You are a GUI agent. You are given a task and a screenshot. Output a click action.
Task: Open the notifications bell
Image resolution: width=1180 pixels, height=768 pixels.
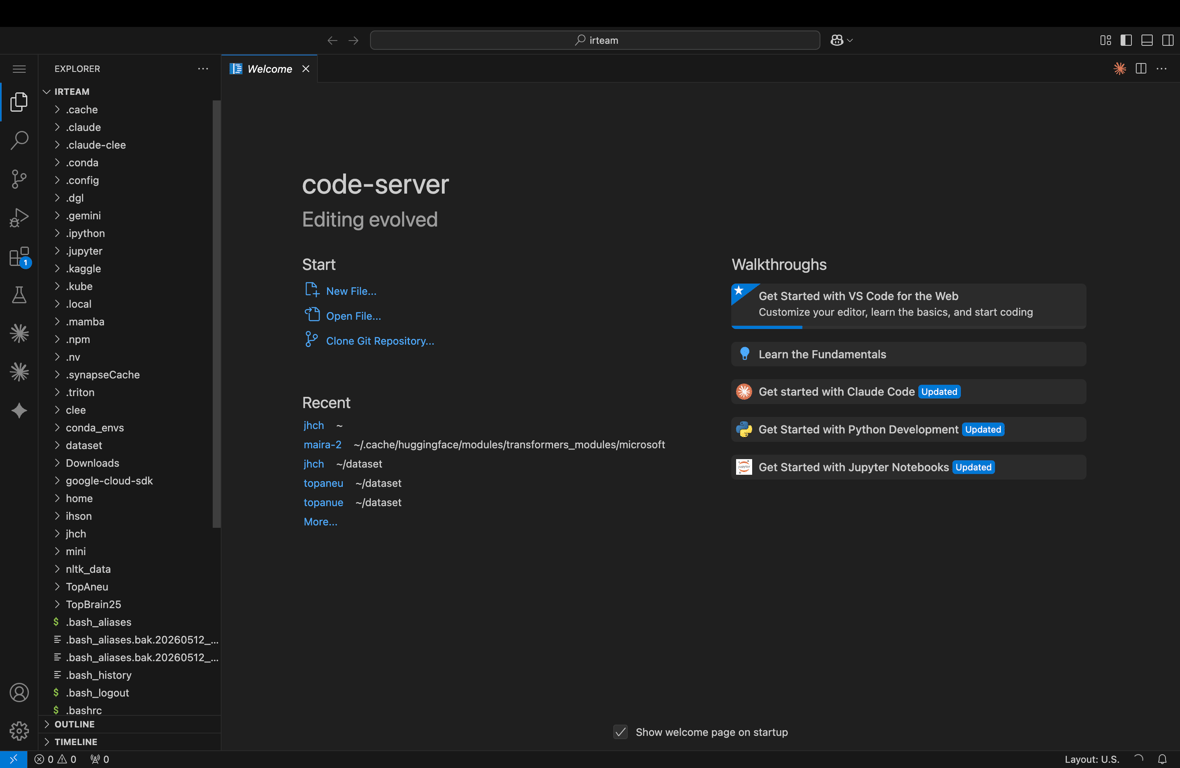pyautogui.click(x=1162, y=759)
